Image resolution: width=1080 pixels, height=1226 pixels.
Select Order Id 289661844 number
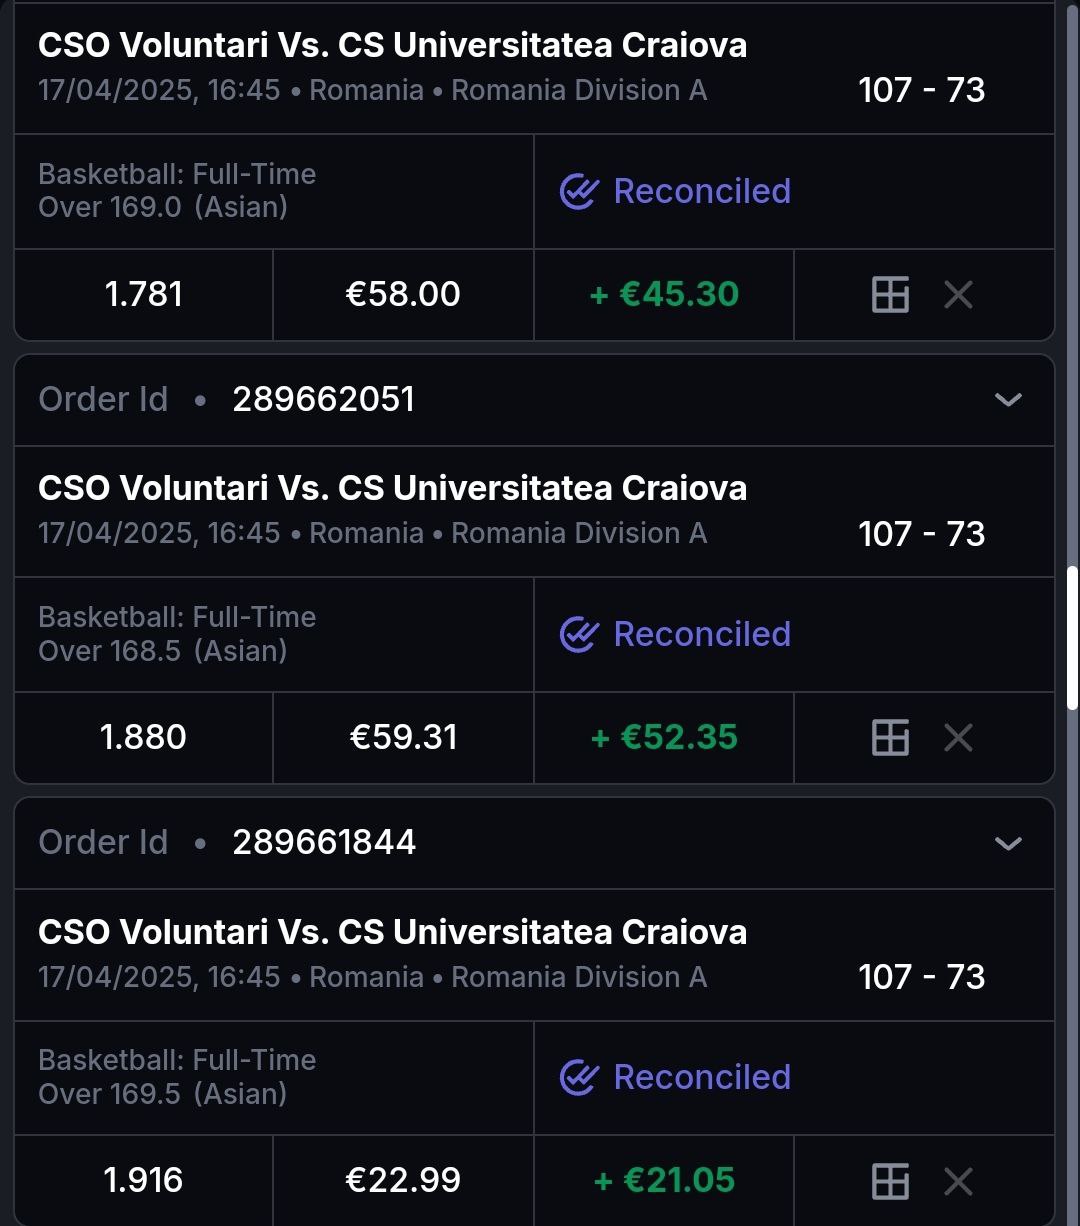coord(324,843)
